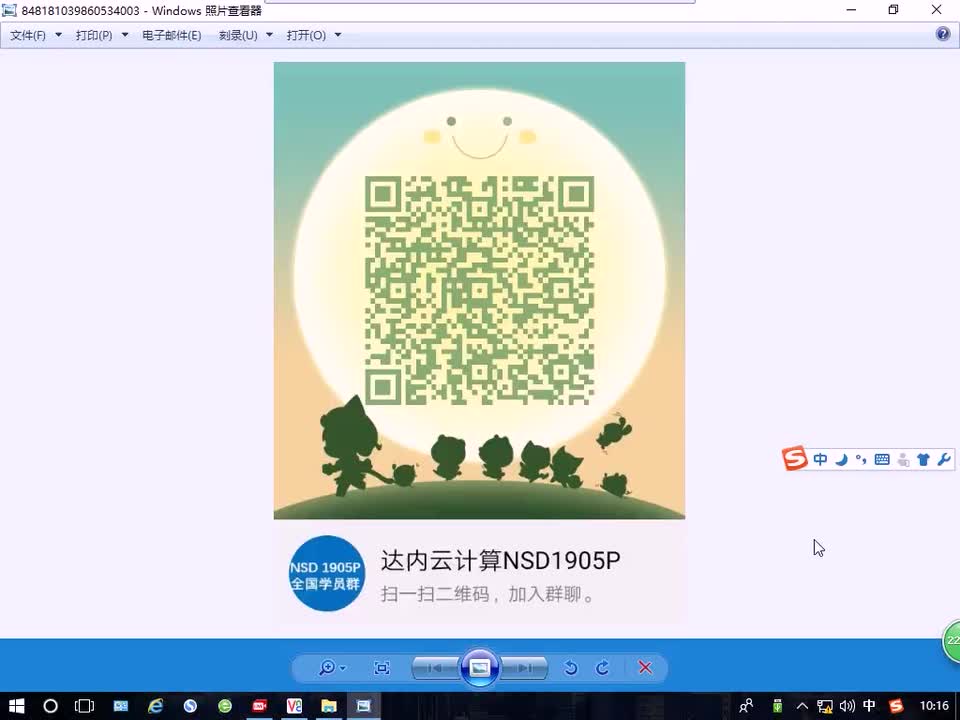Screen dimensions: 960x720
Task: Open the 打印(P) menu
Action: [94, 36]
